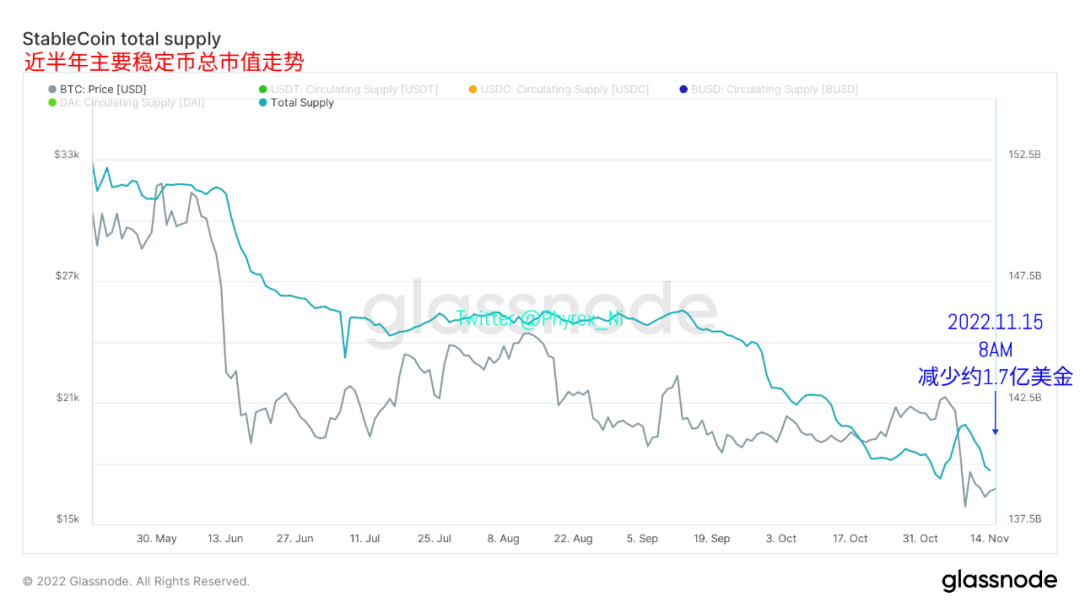Click the orange USDC legend dot

click(x=472, y=90)
